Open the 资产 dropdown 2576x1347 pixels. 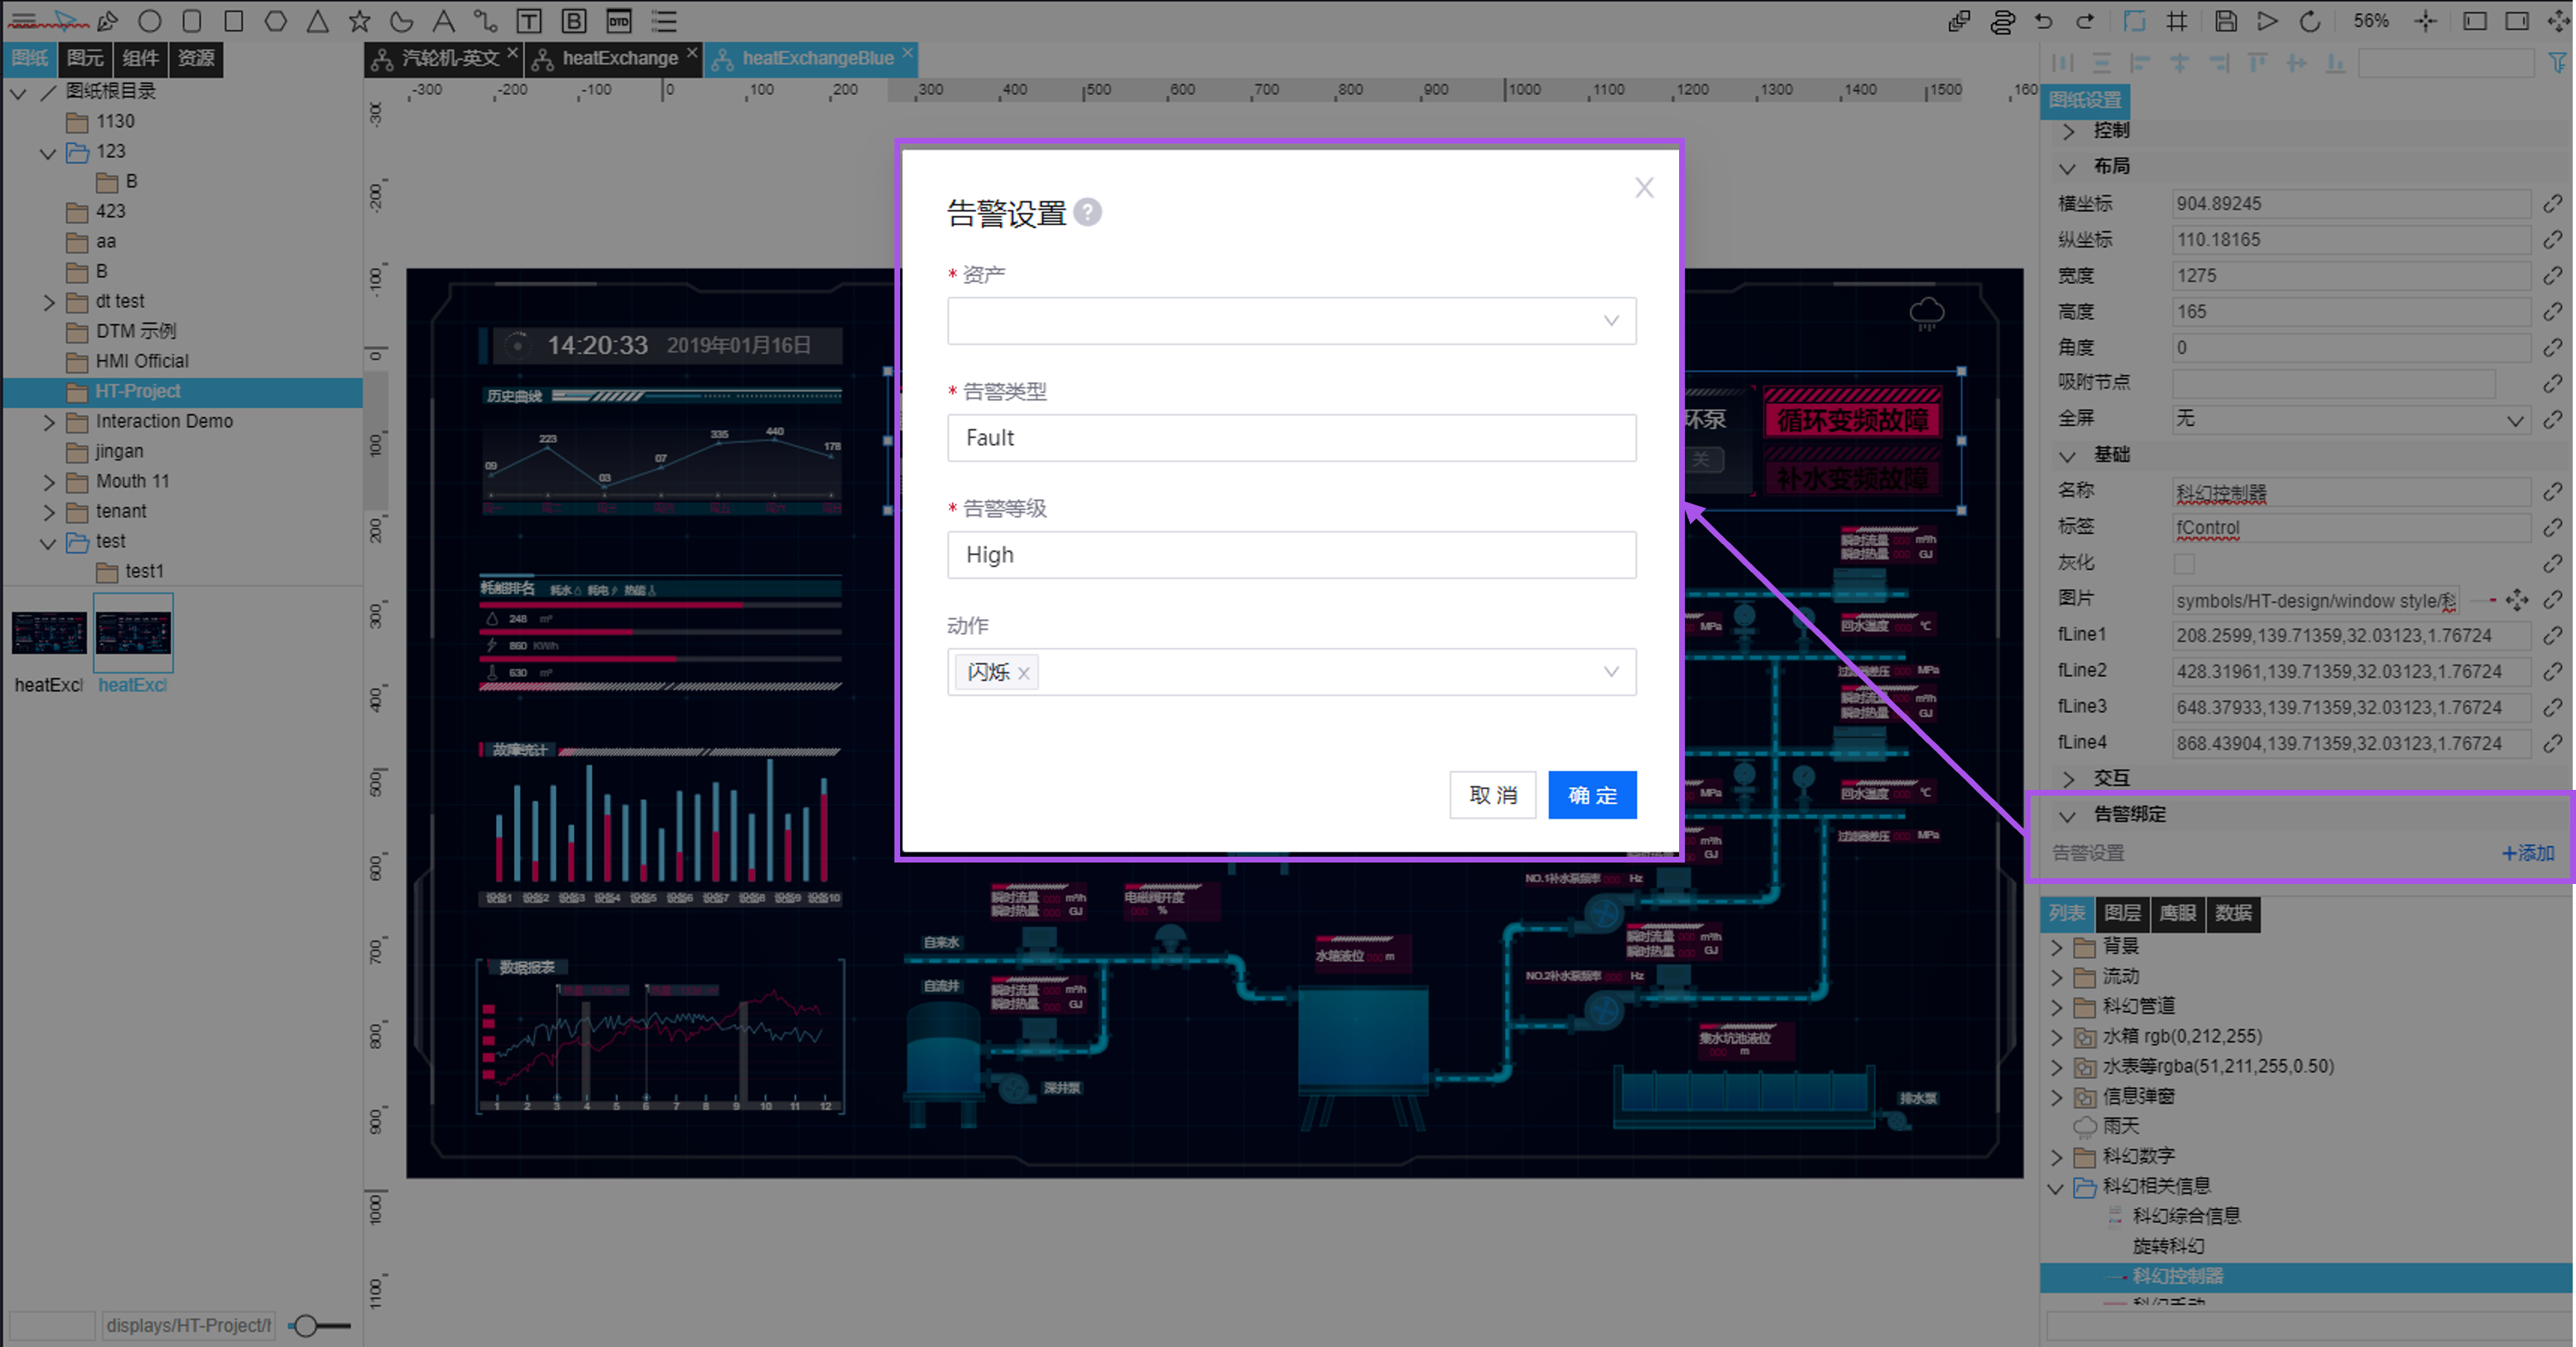pos(1291,321)
